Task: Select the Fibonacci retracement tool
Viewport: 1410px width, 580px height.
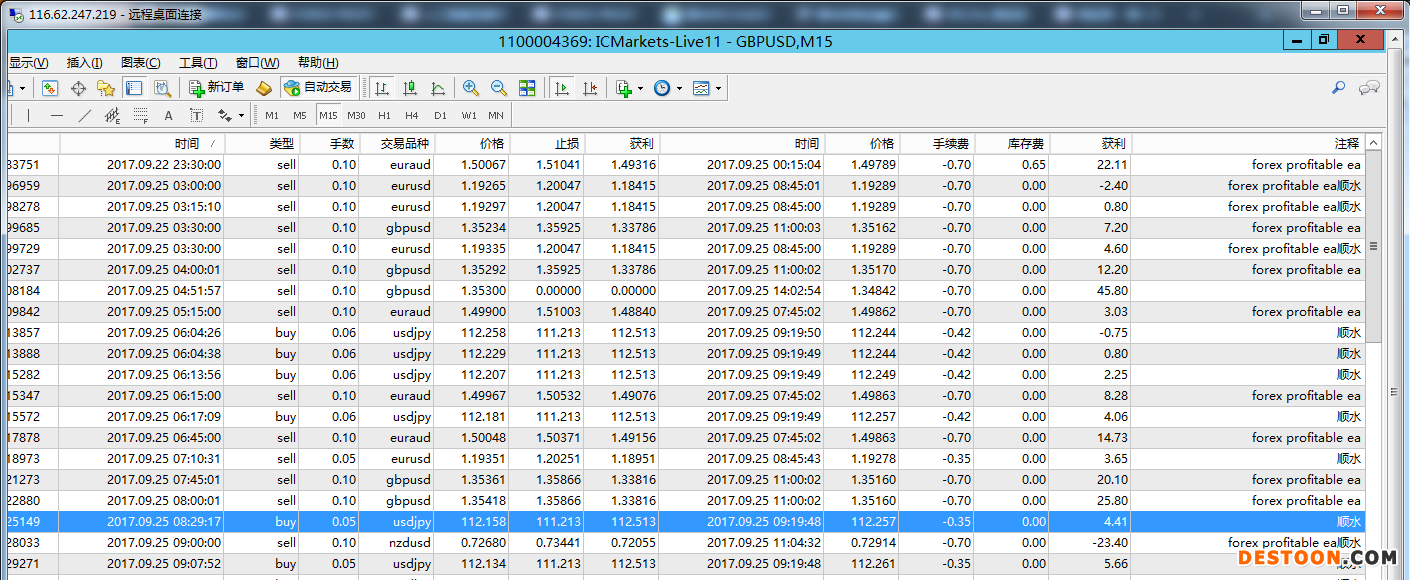Action: click(x=141, y=115)
